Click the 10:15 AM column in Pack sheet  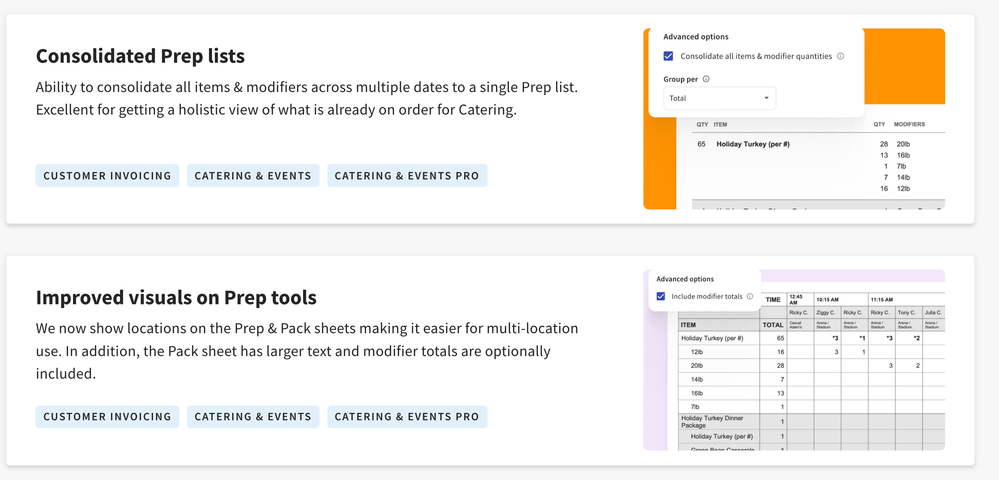click(827, 299)
